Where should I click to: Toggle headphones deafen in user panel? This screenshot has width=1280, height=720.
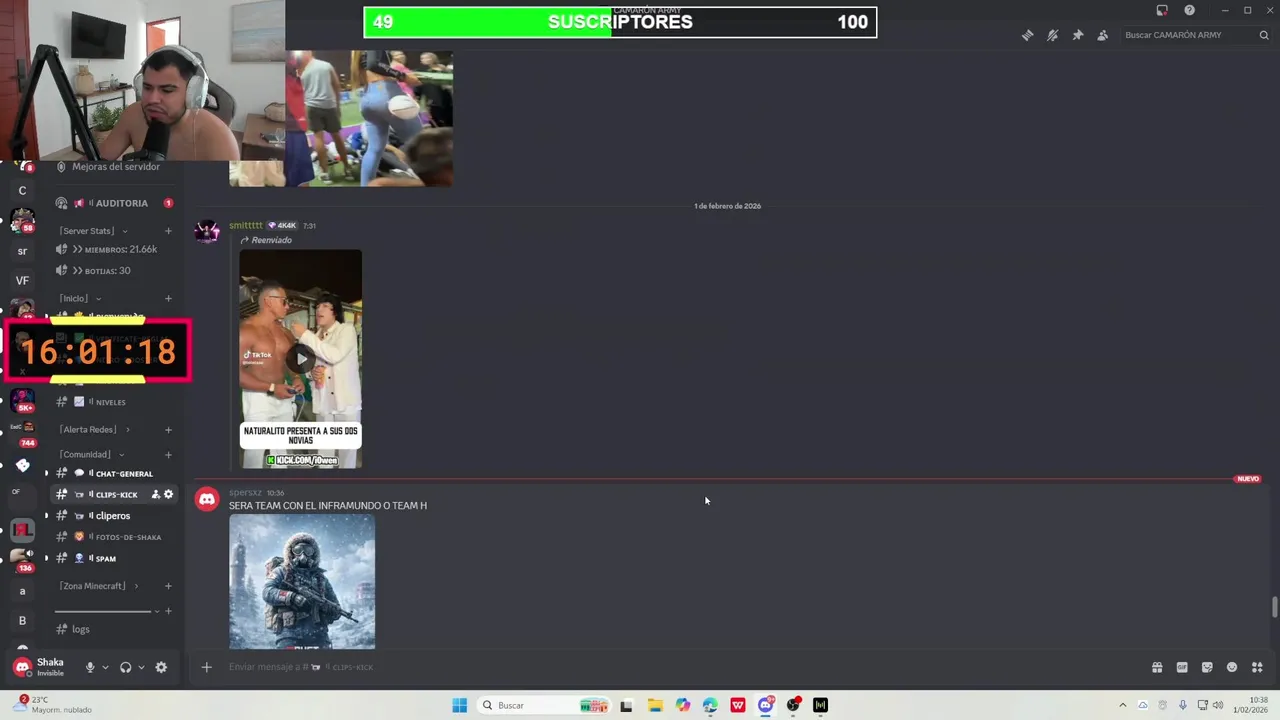click(125, 667)
